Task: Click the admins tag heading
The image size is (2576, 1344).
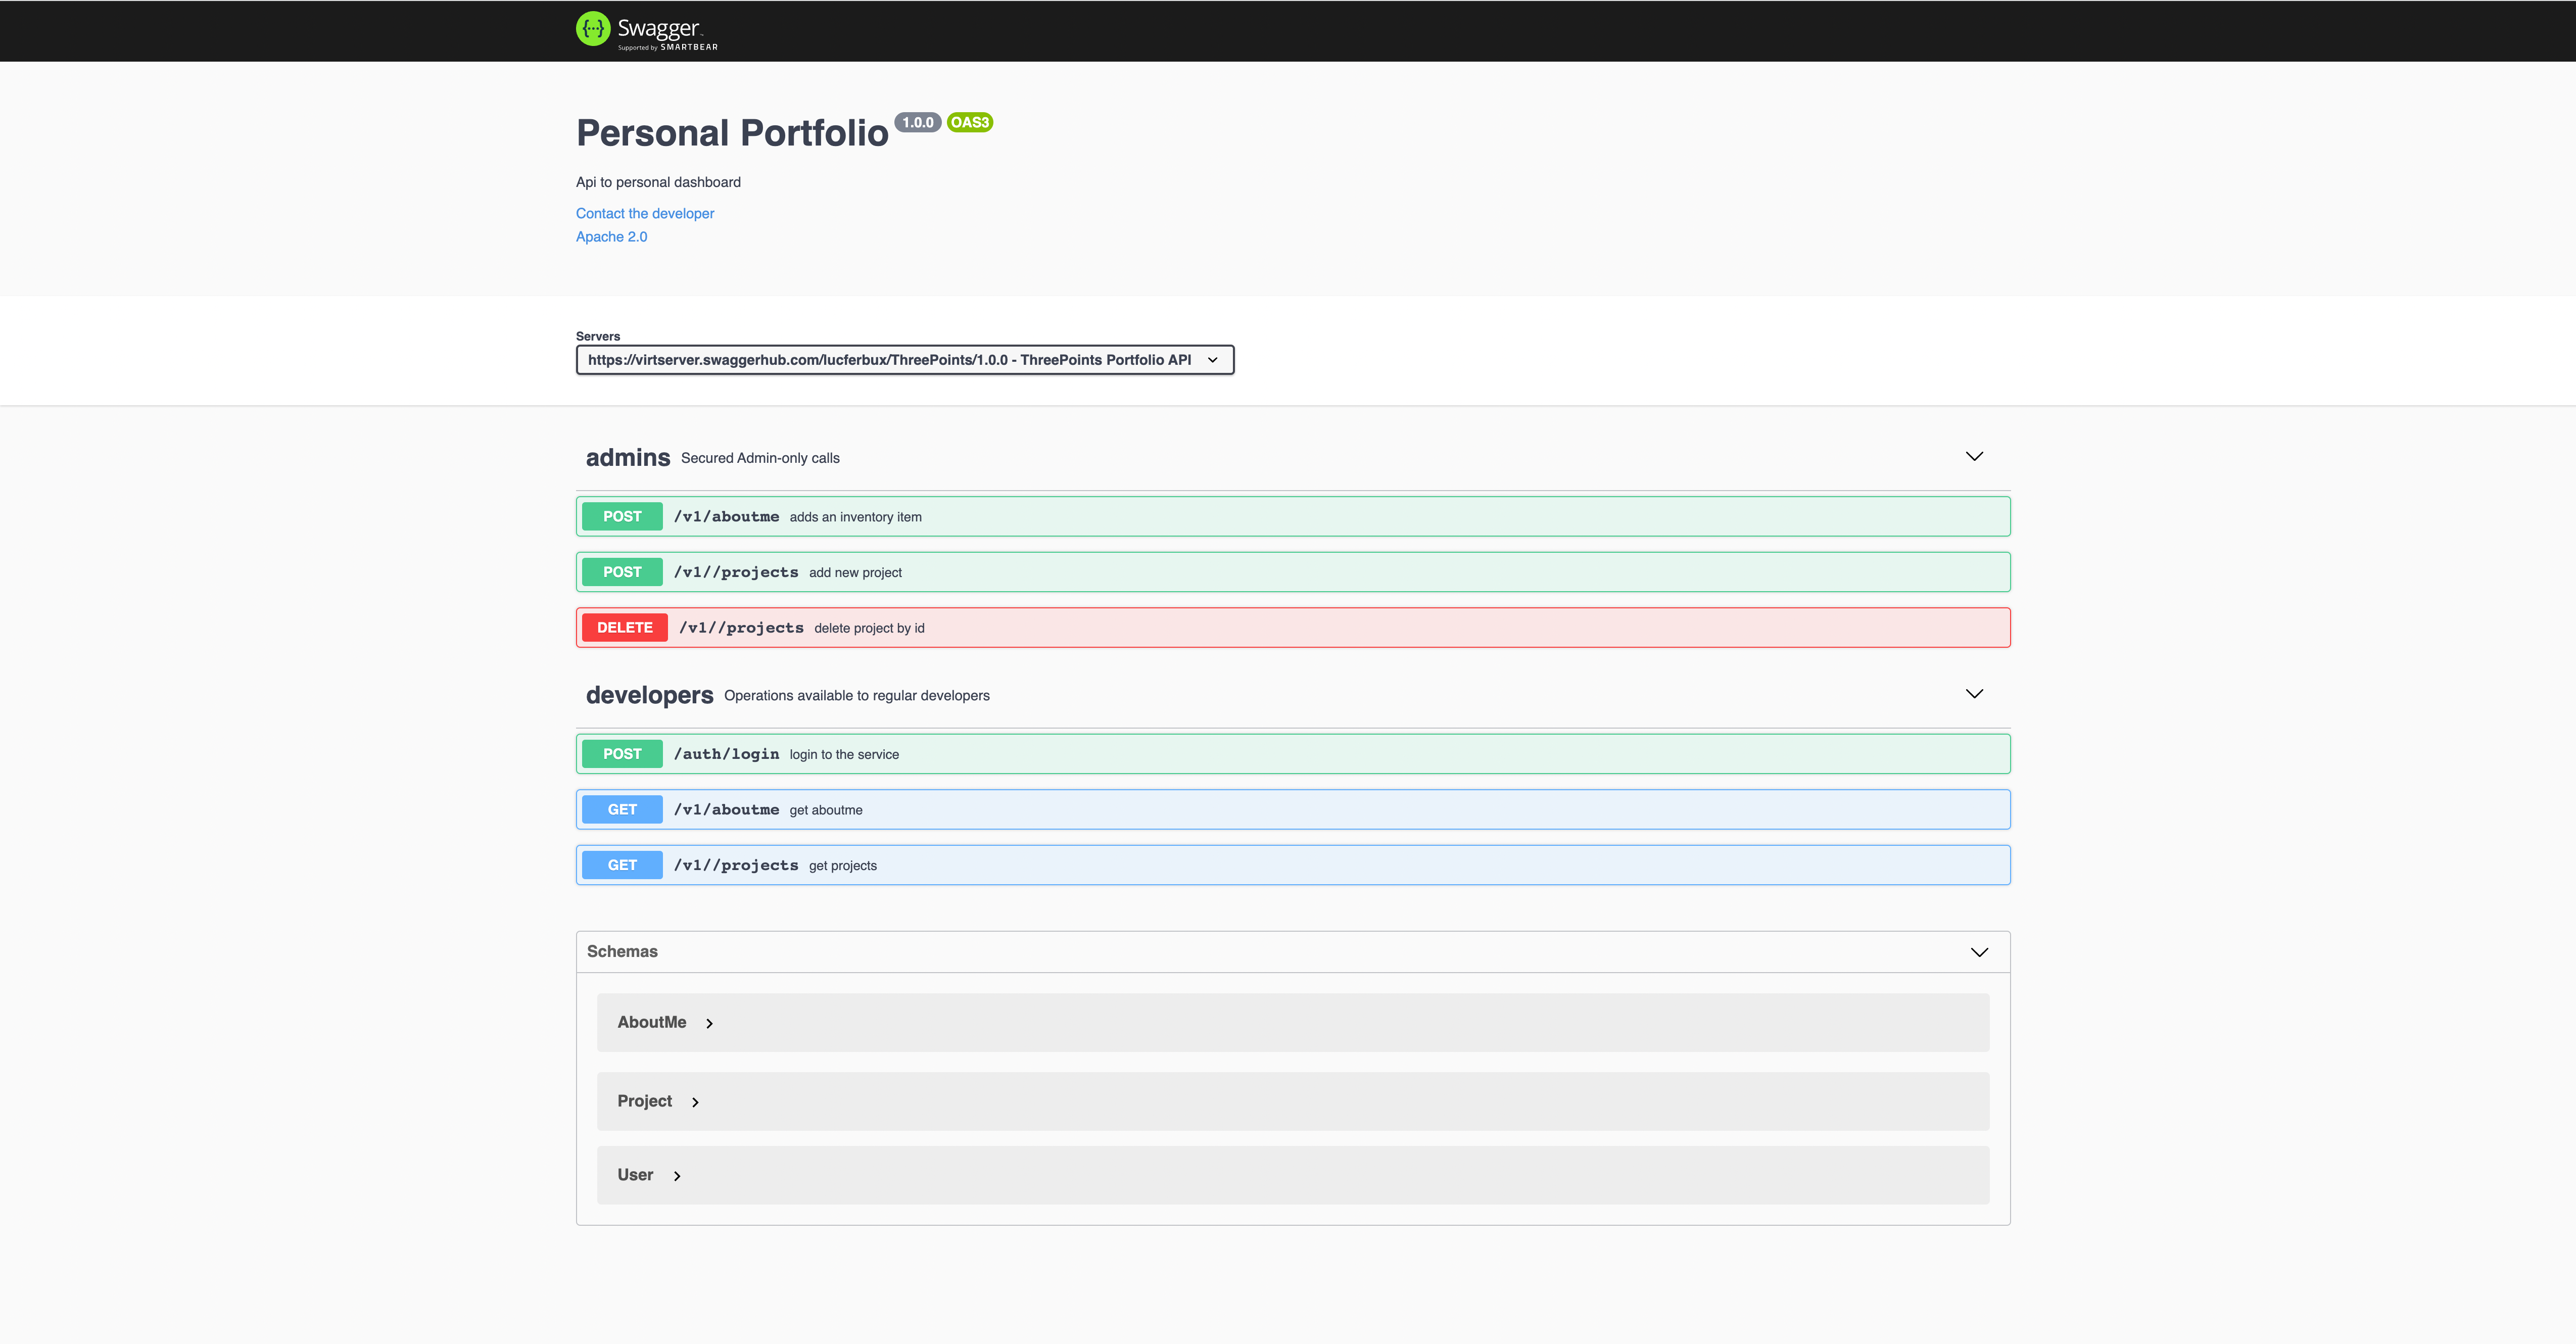Action: point(628,458)
